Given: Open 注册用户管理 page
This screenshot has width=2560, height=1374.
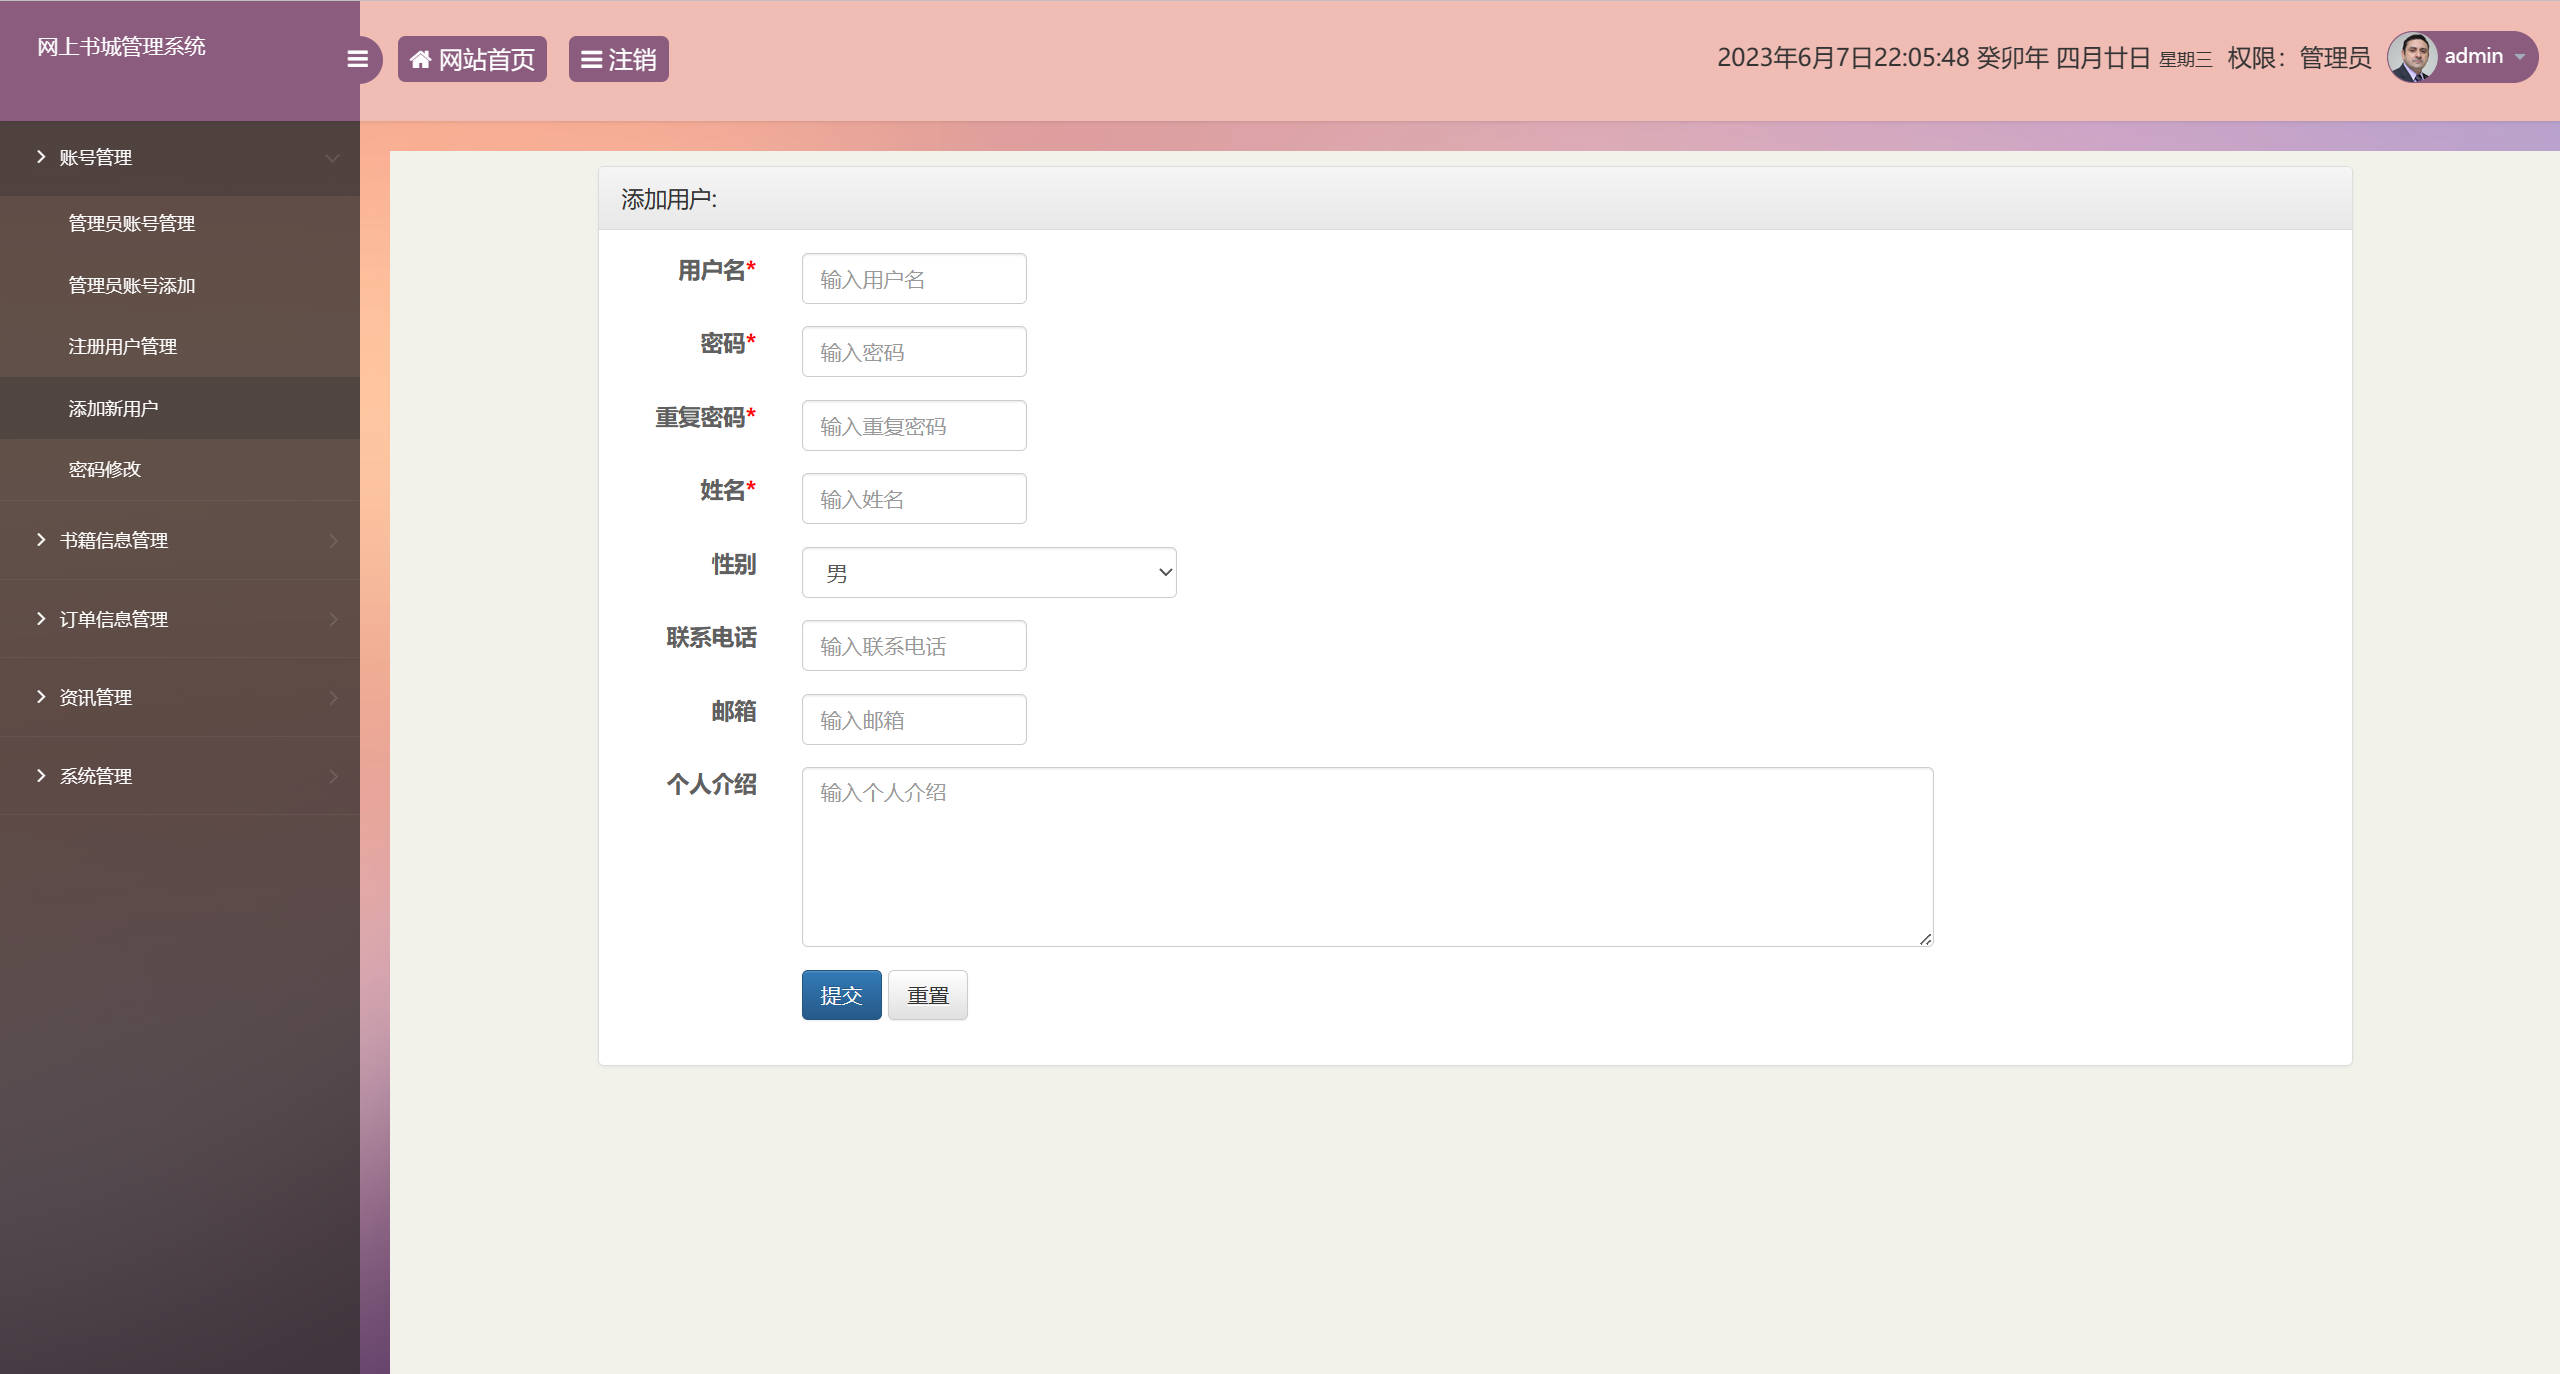Looking at the screenshot, I should [x=122, y=346].
